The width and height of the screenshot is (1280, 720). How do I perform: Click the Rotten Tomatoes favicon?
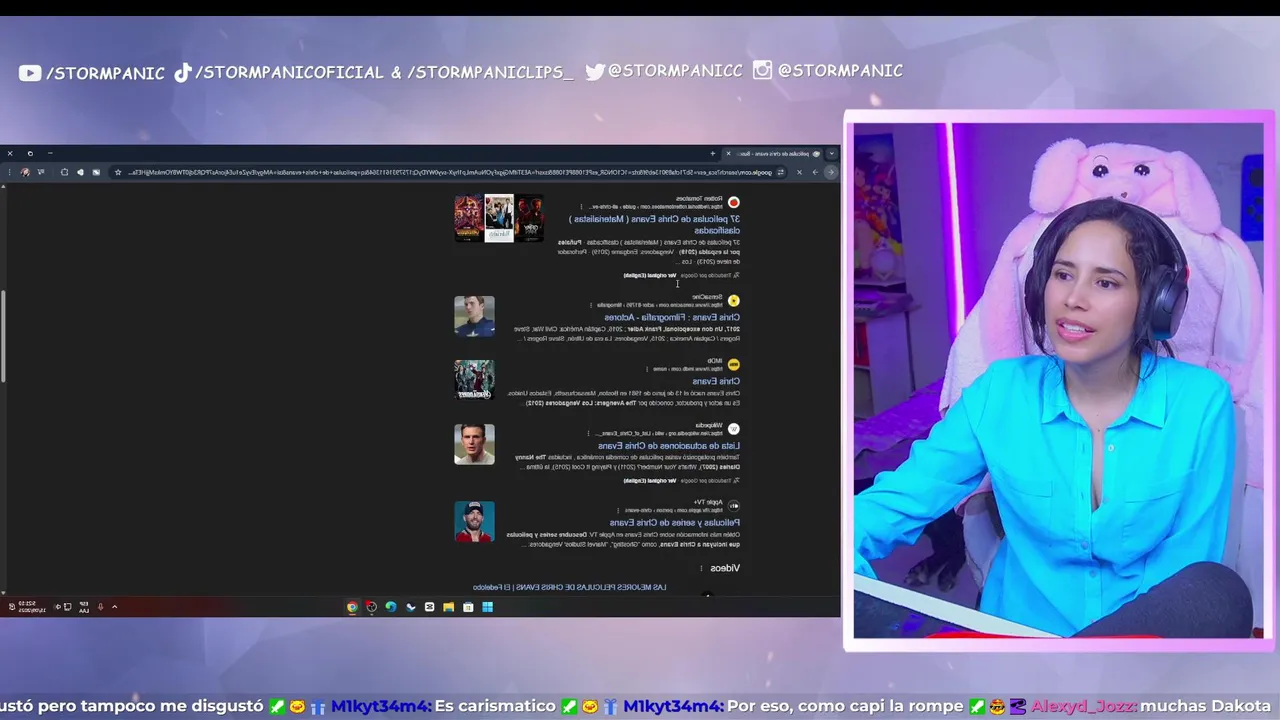733,202
